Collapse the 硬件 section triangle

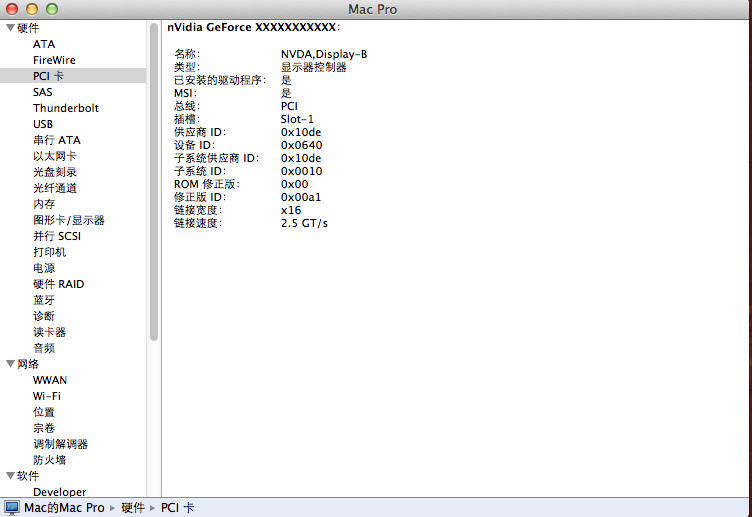click(10, 28)
